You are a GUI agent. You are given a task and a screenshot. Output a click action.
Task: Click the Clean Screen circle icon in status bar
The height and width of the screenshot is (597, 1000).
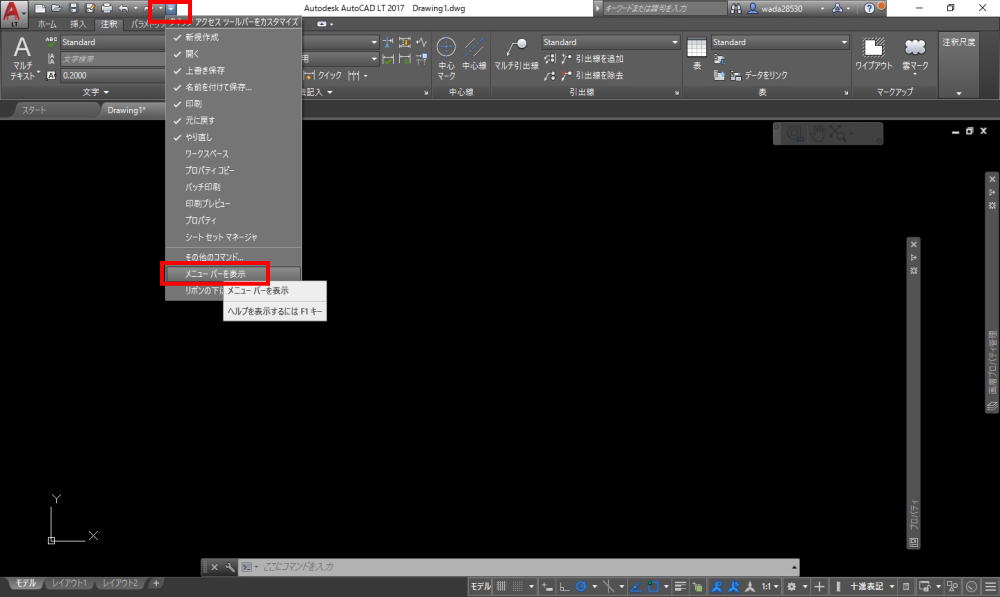pyautogui.click(x=971, y=586)
